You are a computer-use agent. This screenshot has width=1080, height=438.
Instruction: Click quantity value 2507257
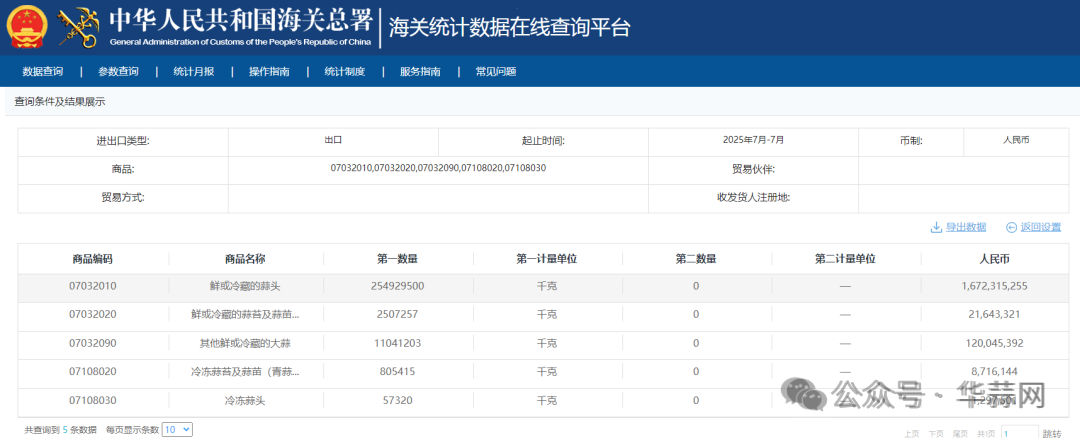[x=397, y=314]
